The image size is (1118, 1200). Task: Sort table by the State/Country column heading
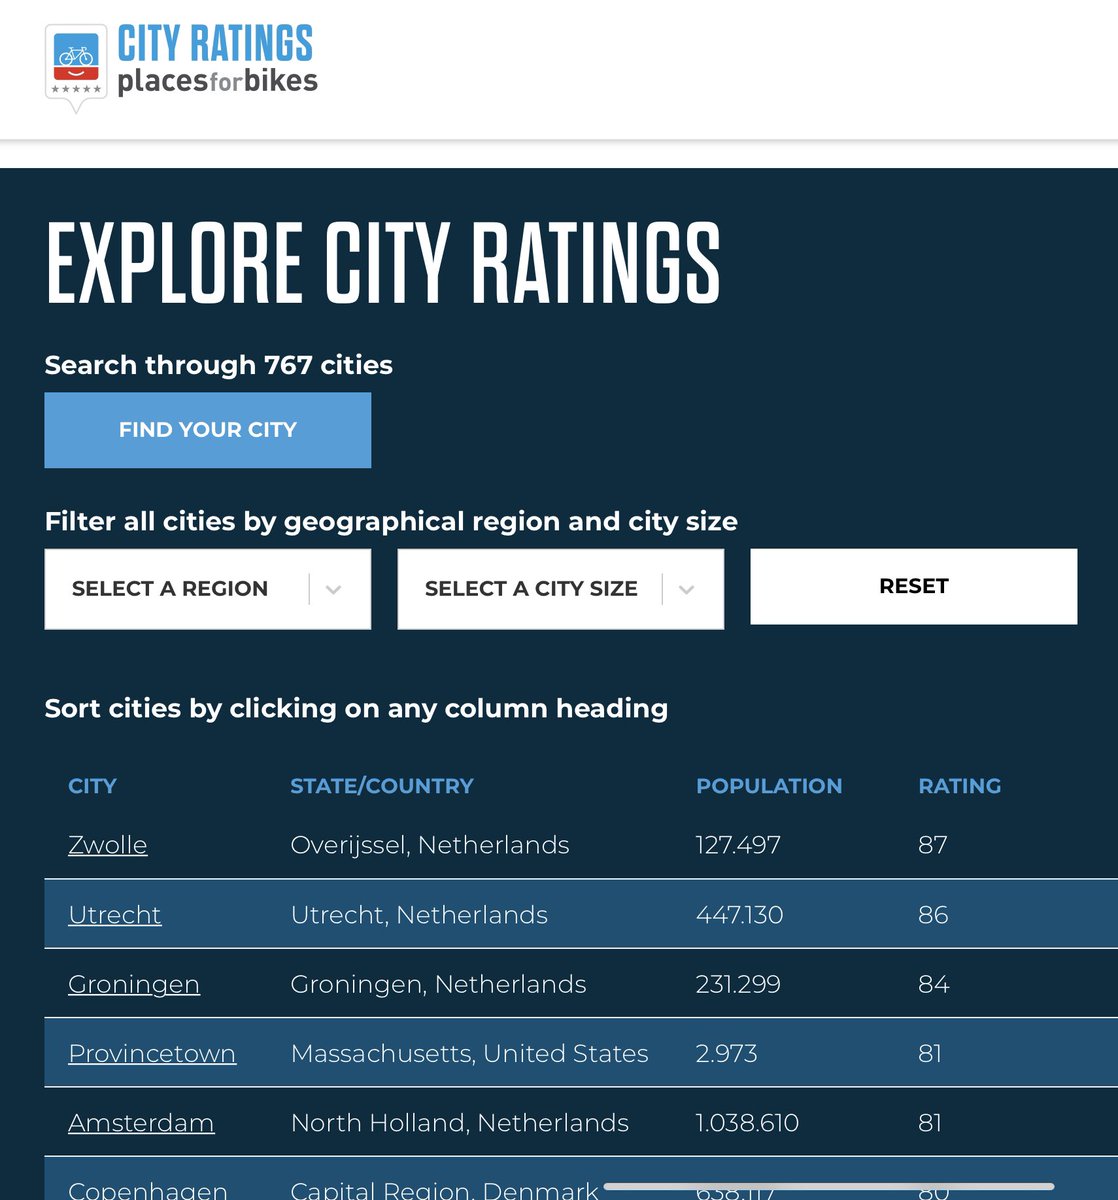point(382,786)
